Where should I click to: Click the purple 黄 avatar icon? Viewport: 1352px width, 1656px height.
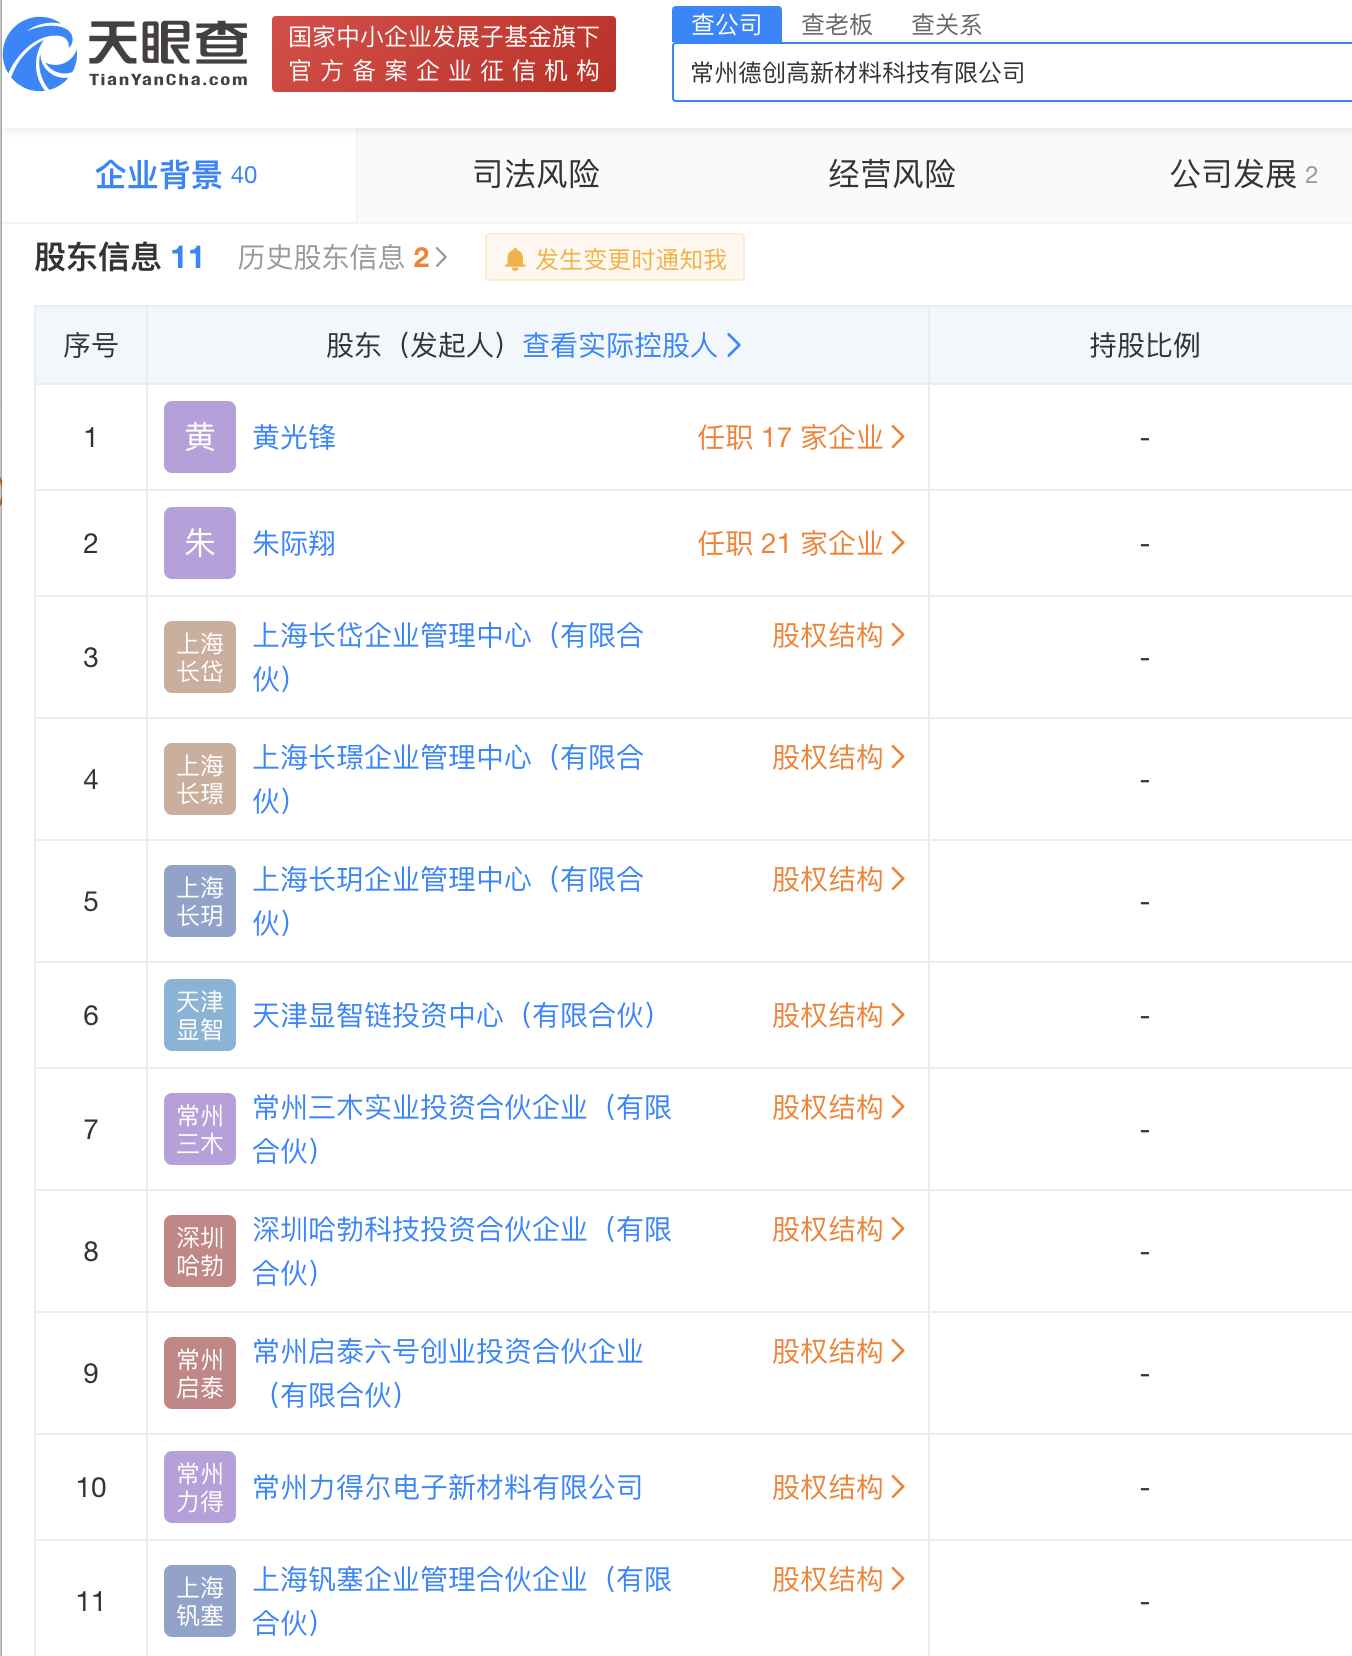point(200,437)
